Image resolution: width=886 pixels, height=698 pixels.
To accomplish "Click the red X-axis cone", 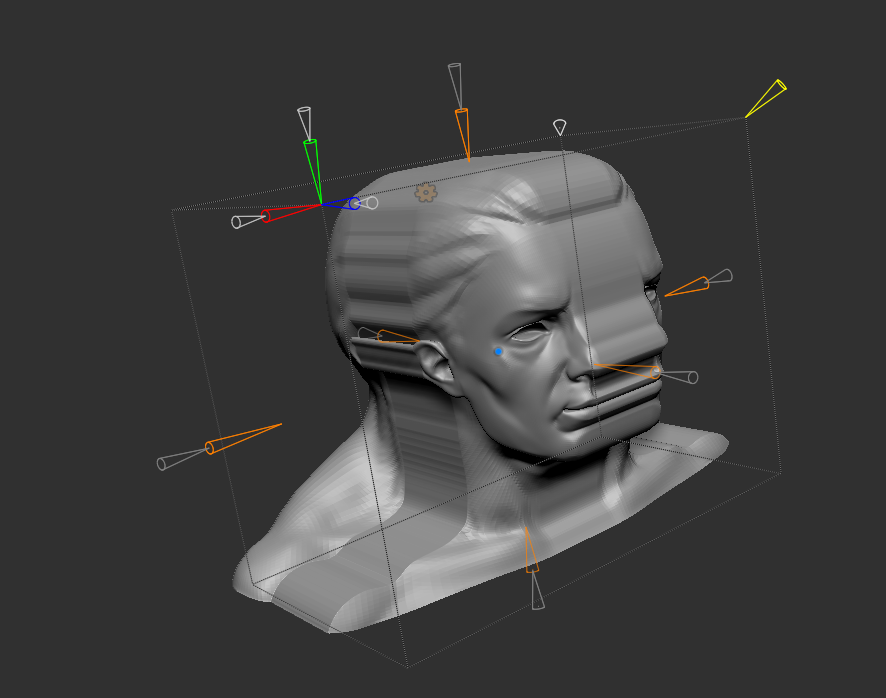I will coord(290,213).
